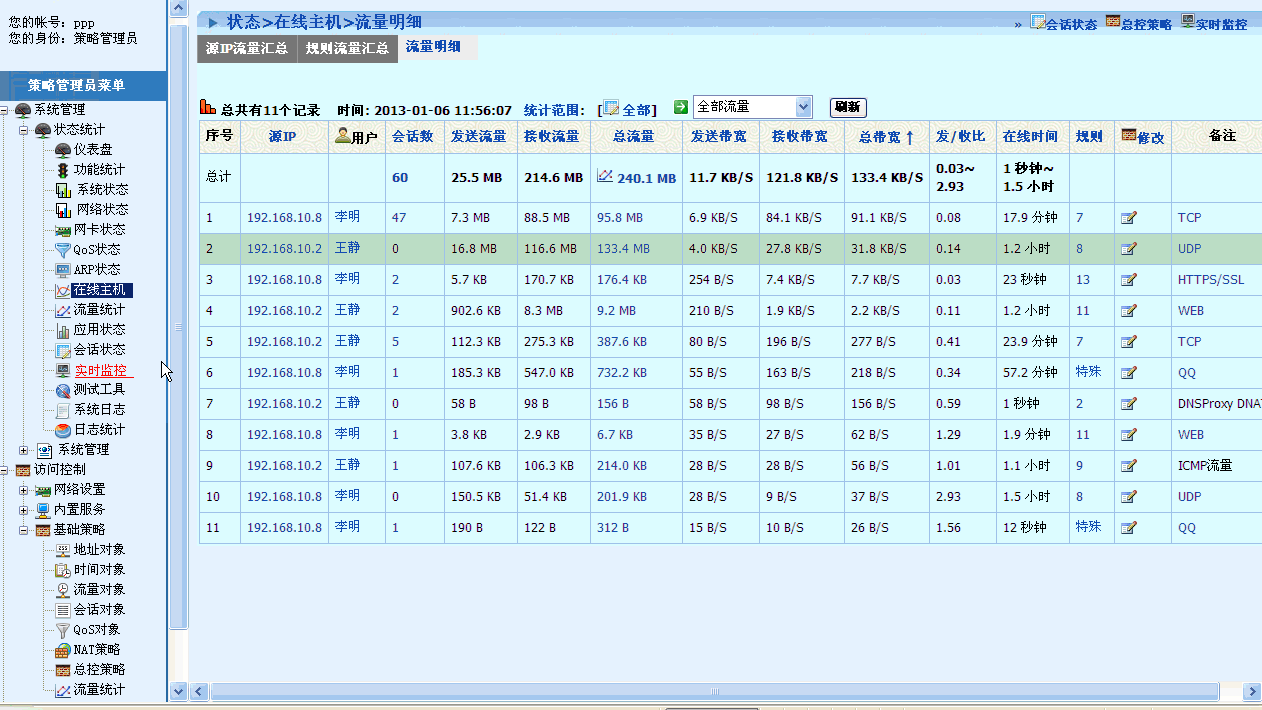
Task: Open the edit icon for the DNSProxy row
Action: (1129, 404)
